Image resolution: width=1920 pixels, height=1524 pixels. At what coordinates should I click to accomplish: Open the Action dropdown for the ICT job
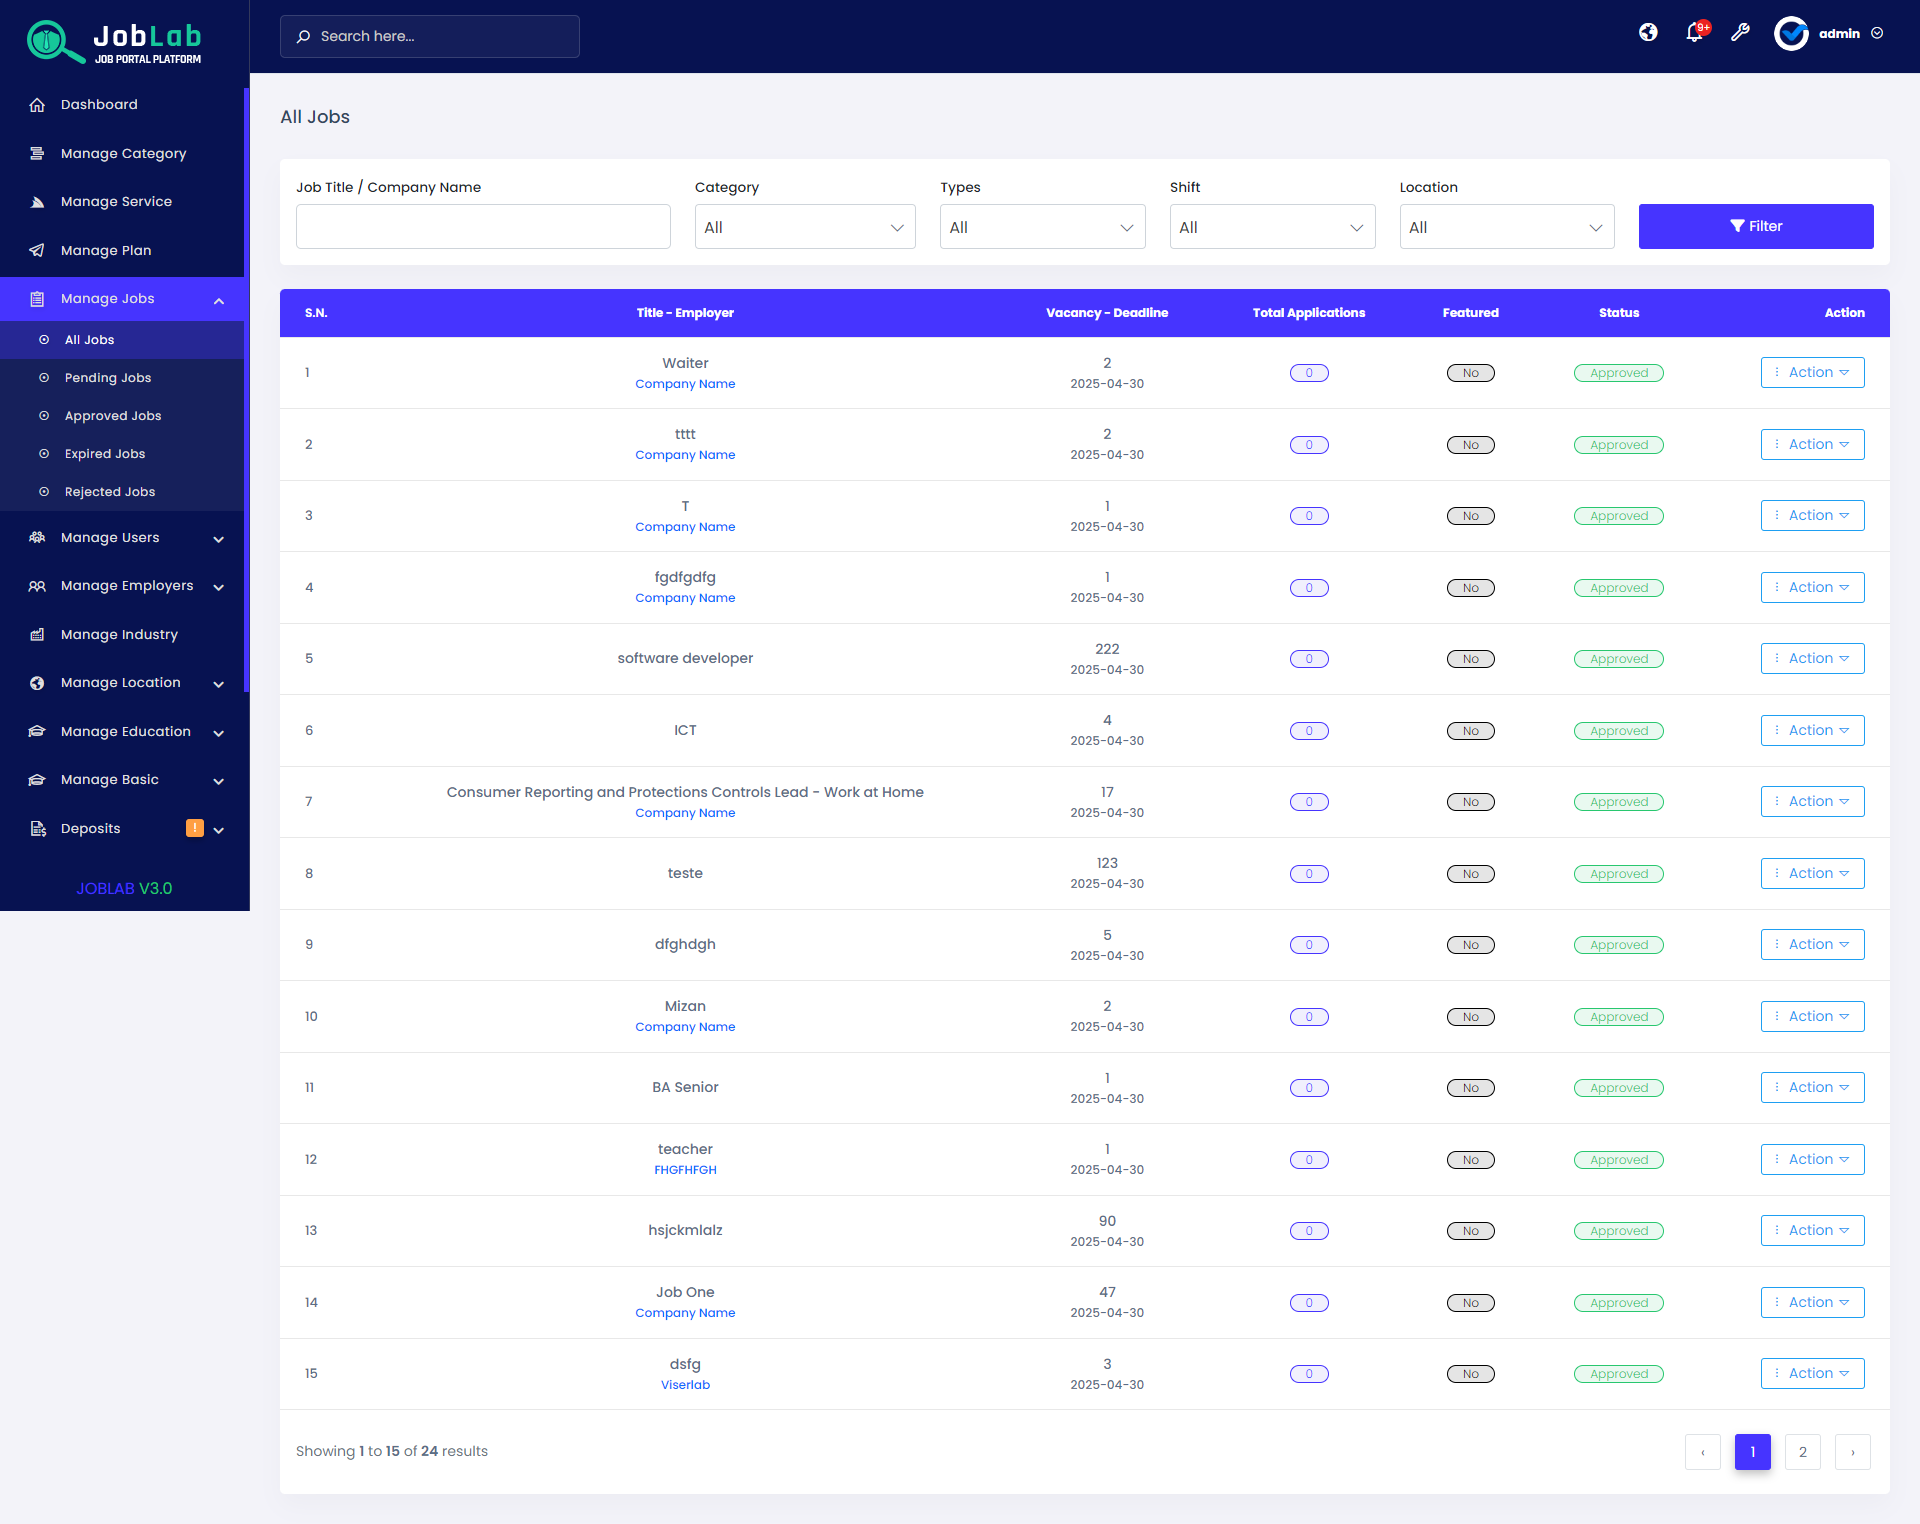[x=1812, y=730]
